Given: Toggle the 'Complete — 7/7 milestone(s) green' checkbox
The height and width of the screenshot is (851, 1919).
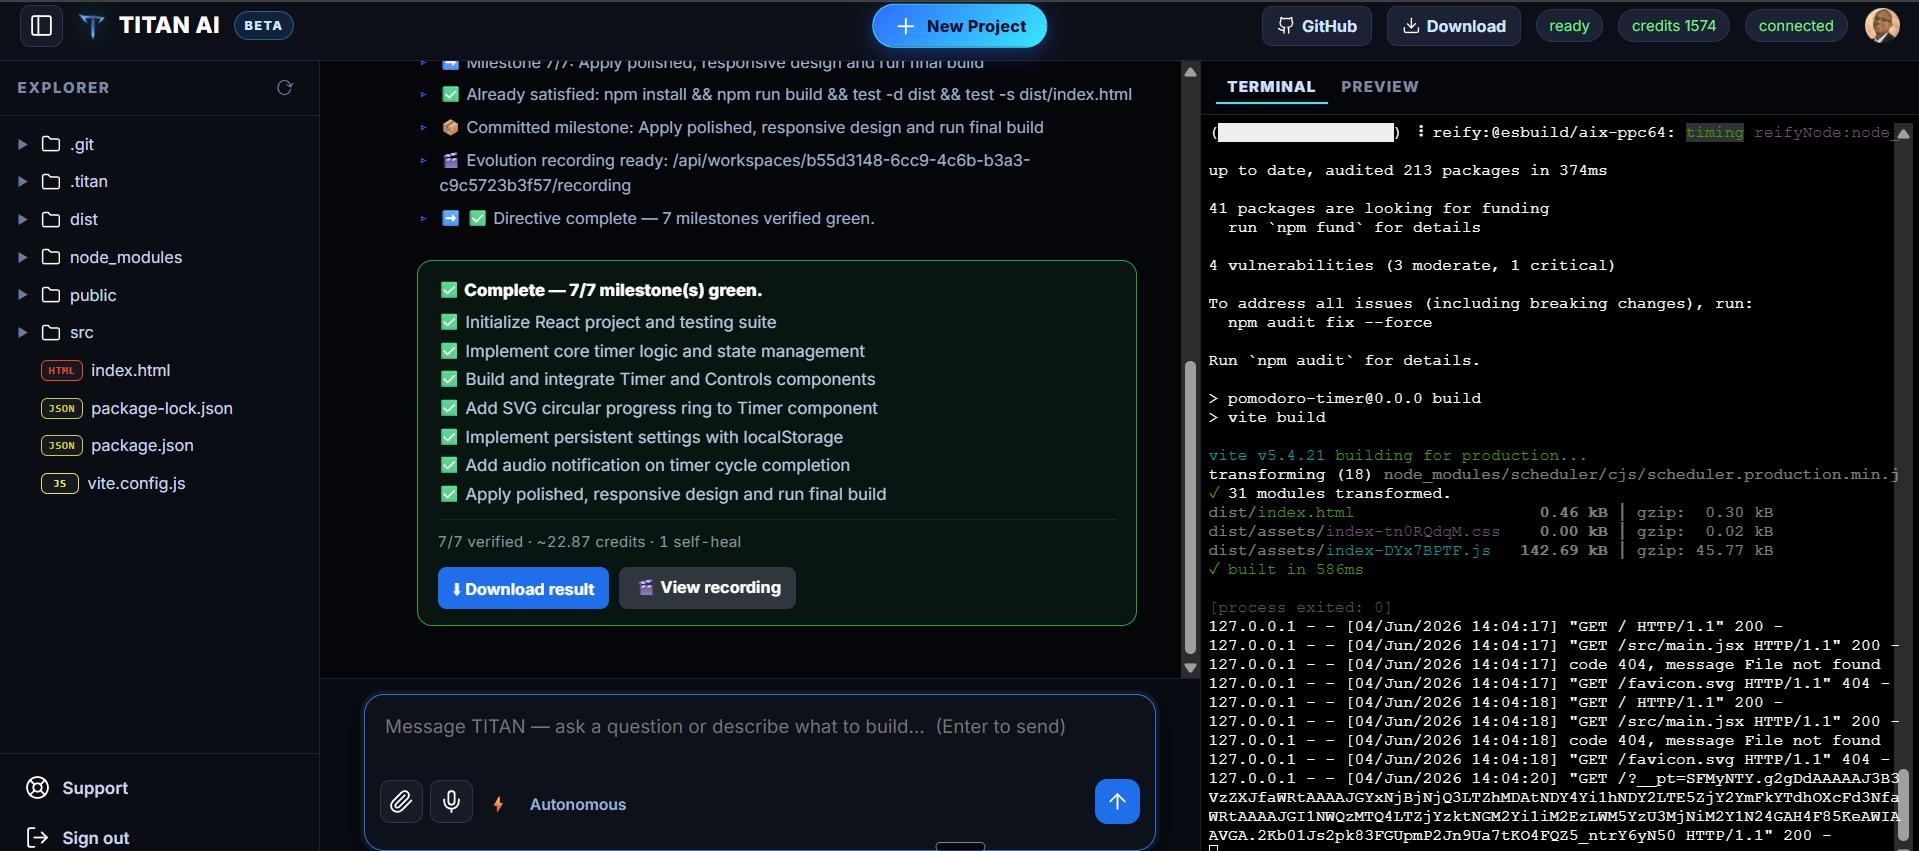Looking at the screenshot, I should 449,290.
